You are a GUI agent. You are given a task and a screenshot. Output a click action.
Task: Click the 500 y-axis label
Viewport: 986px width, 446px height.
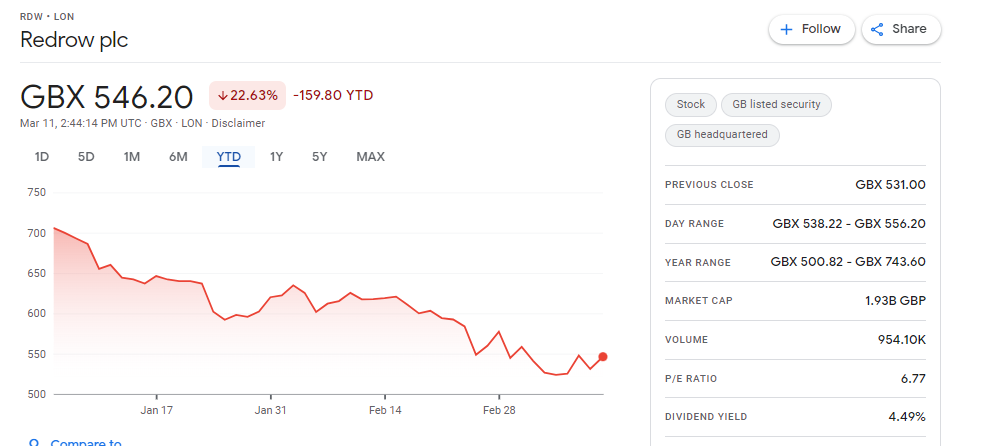pos(37,394)
